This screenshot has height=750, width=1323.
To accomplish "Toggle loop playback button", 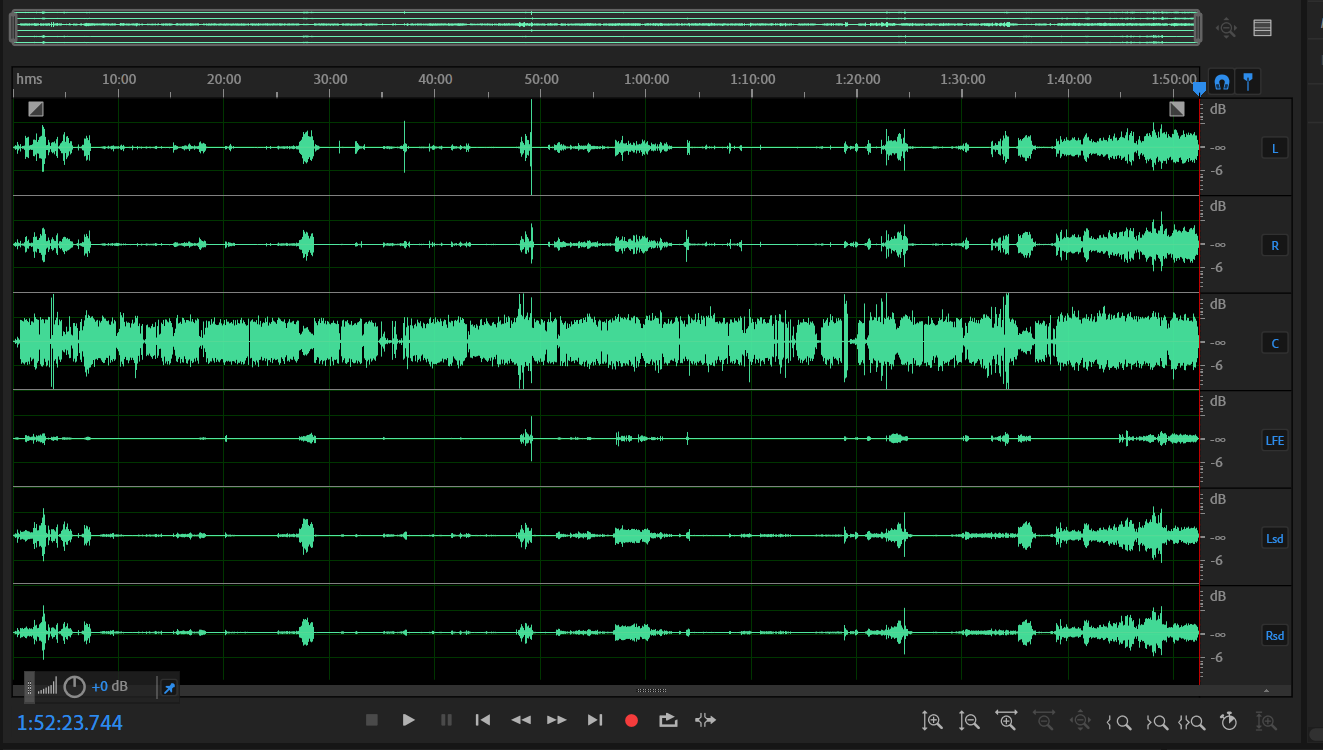I will coord(668,720).
